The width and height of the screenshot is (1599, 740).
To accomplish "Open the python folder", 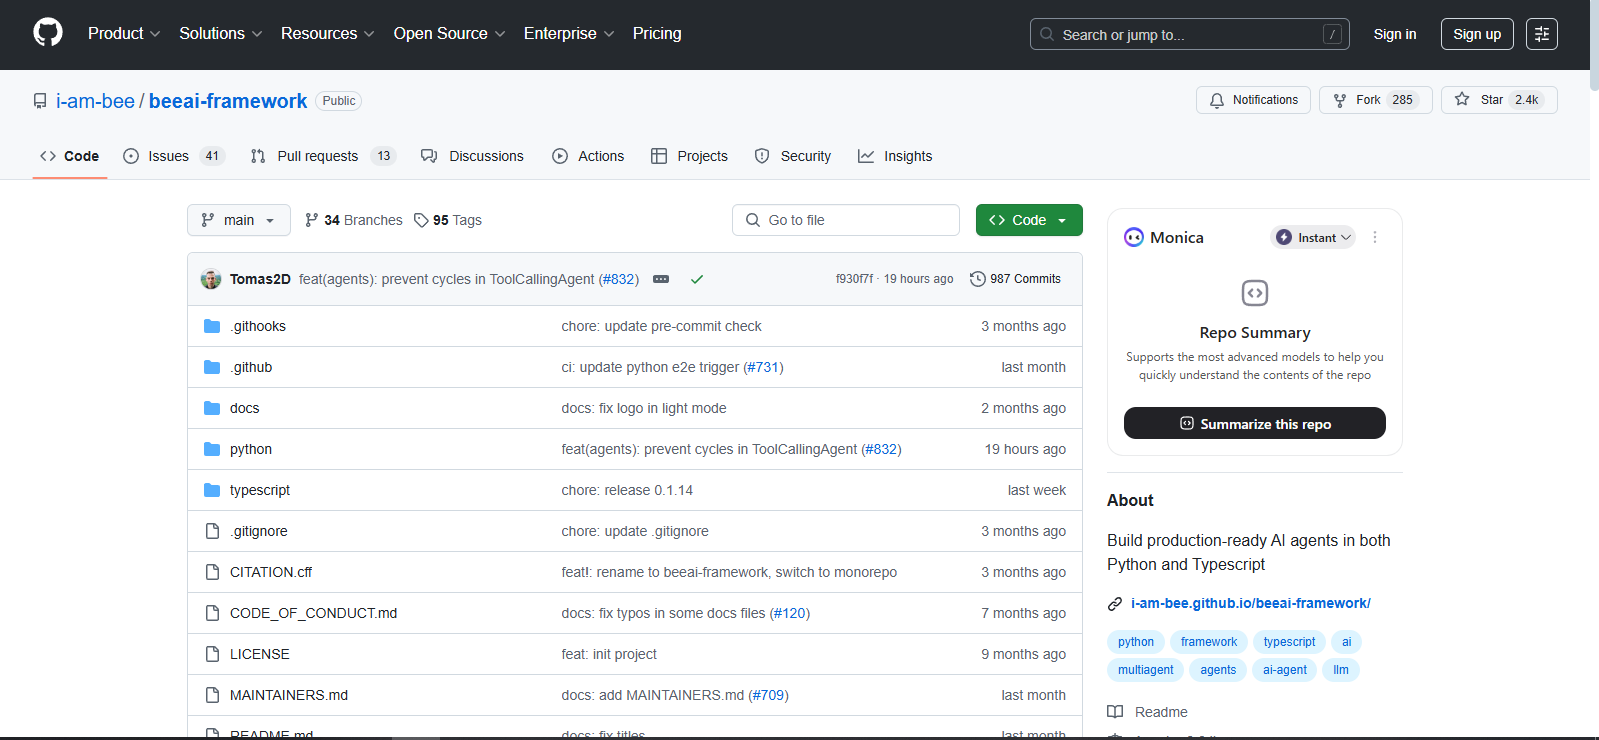I will (x=251, y=449).
